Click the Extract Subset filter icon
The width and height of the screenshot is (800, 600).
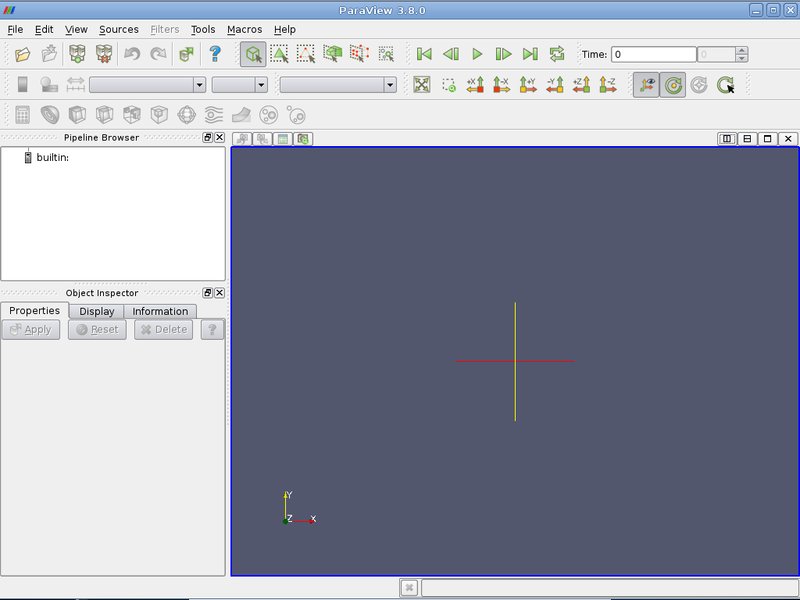coord(159,115)
